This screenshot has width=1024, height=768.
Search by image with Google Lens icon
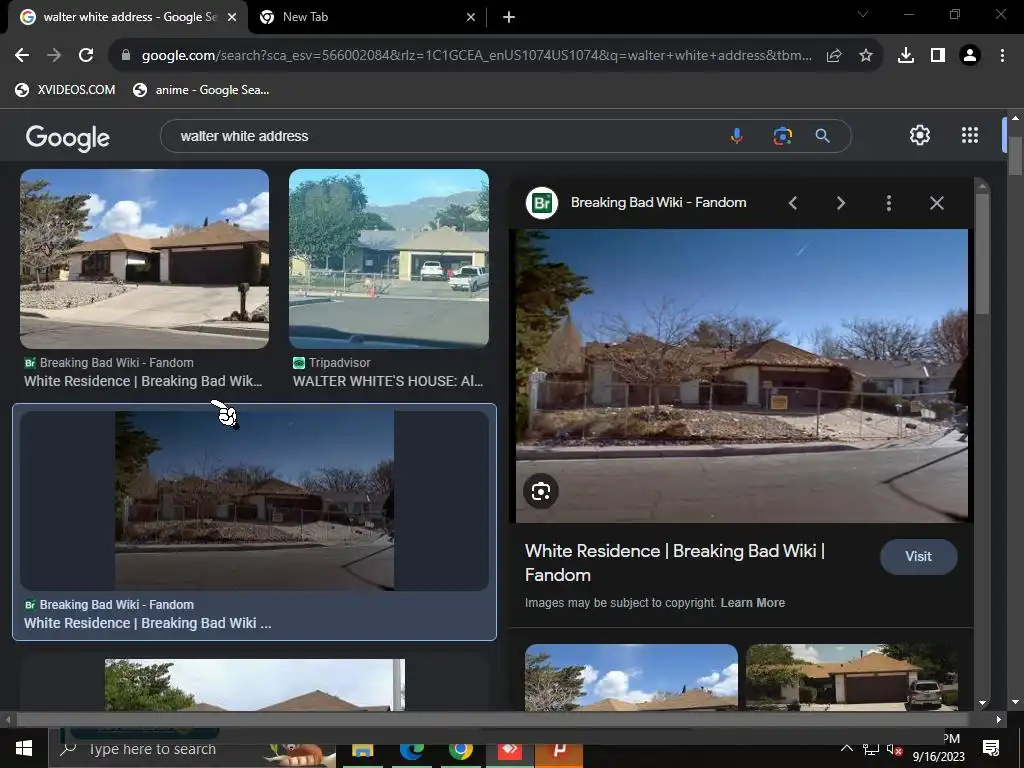click(x=782, y=136)
